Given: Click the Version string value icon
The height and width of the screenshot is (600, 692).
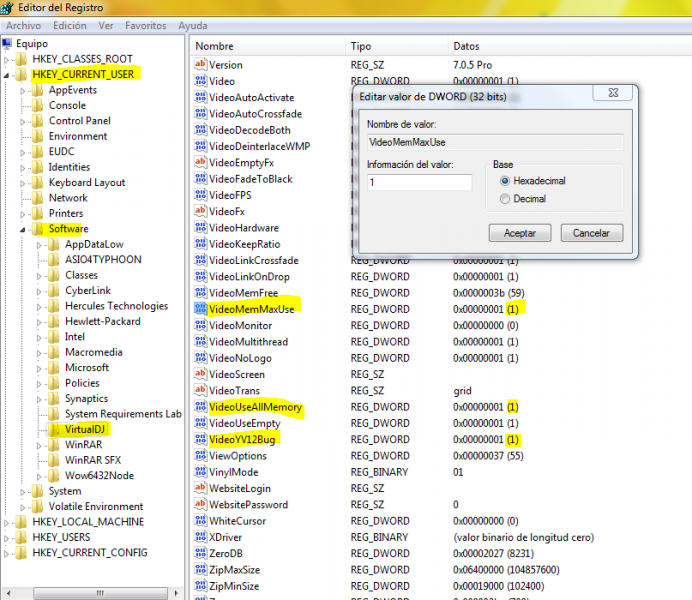Looking at the screenshot, I should click(x=200, y=64).
